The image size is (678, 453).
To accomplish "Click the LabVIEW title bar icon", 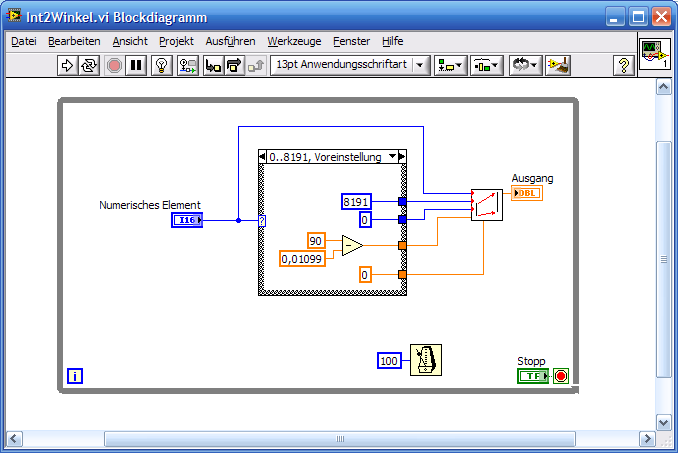I will coord(14,16).
